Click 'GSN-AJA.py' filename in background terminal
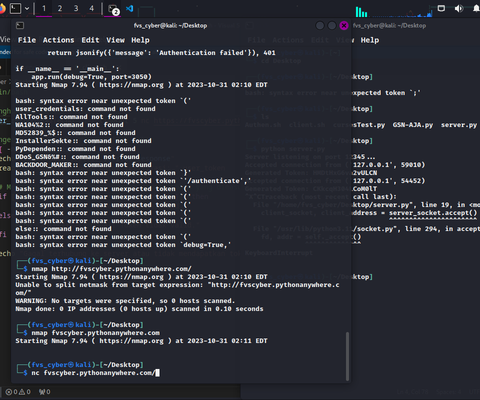This screenshot has height=400, width=480. click(x=413, y=125)
